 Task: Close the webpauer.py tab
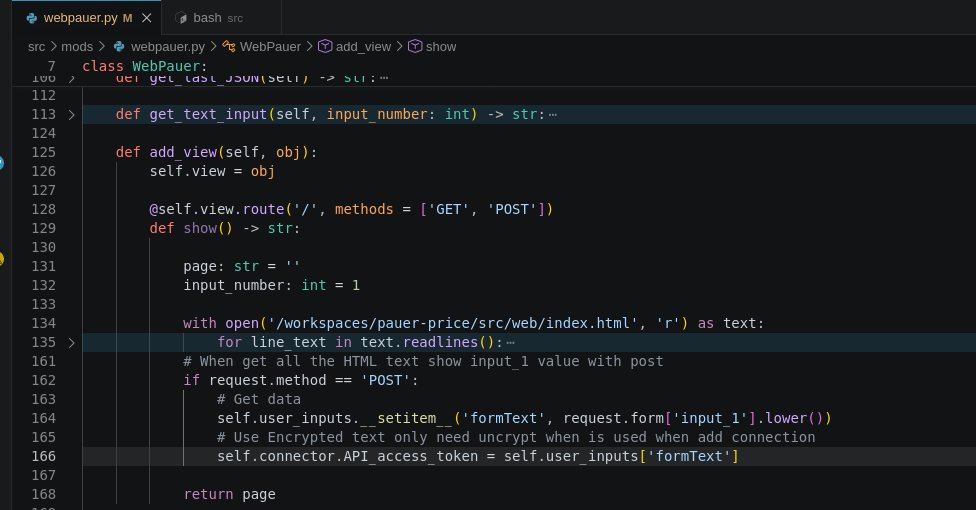[x=147, y=18]
